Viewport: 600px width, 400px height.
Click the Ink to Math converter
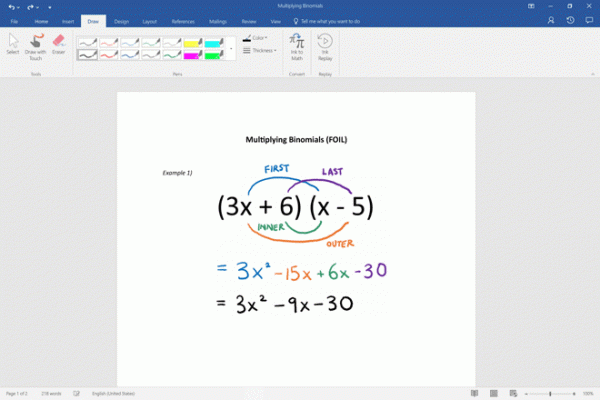(x=297, y=47)
